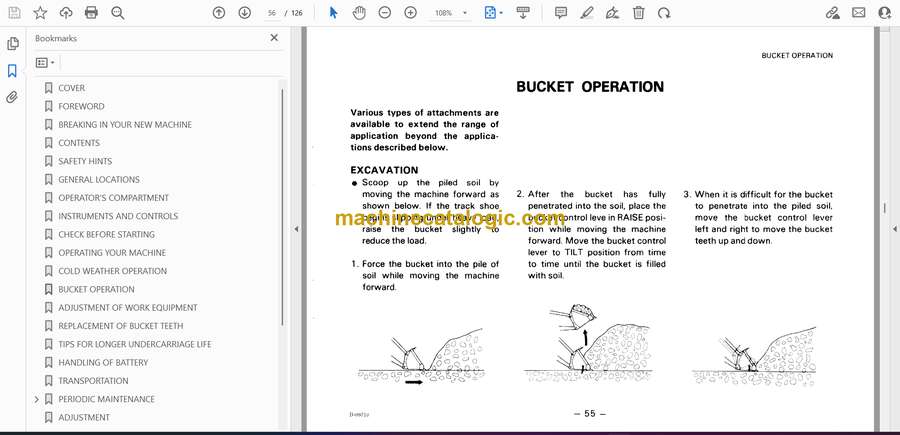
Task: Click the trash delete icon
Action: point(638,13)
